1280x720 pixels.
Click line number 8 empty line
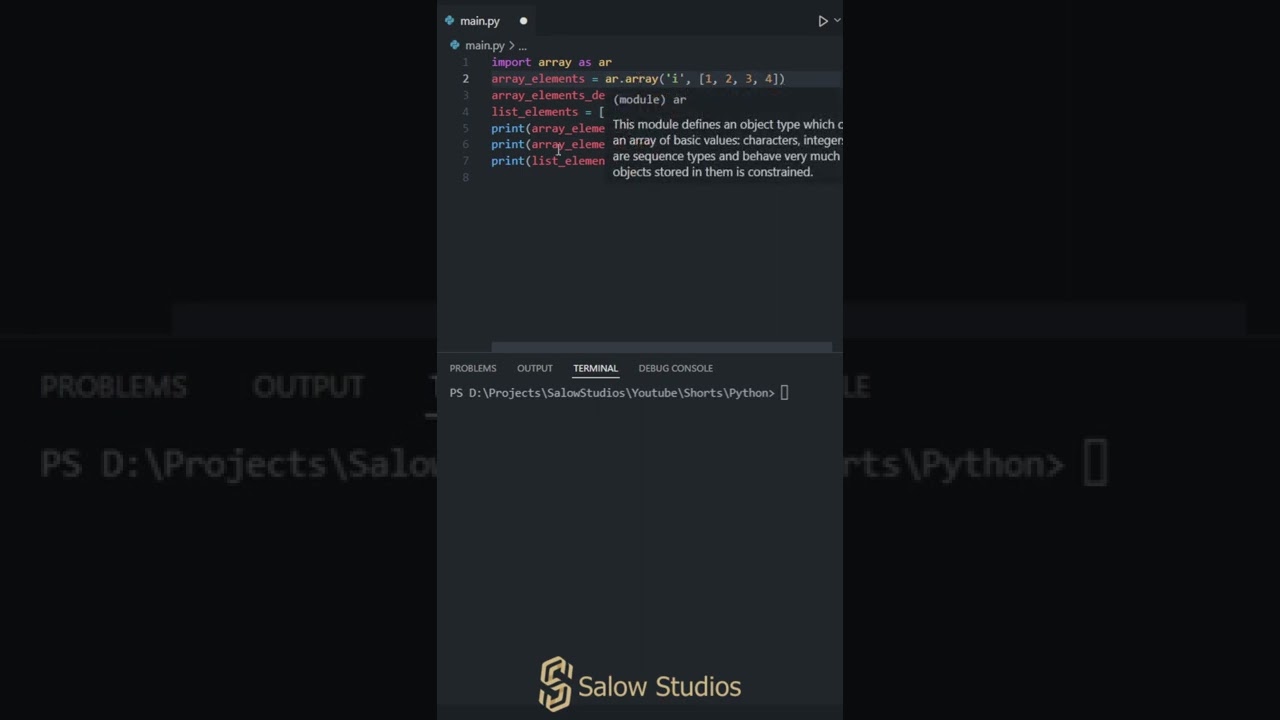(465, 177)
